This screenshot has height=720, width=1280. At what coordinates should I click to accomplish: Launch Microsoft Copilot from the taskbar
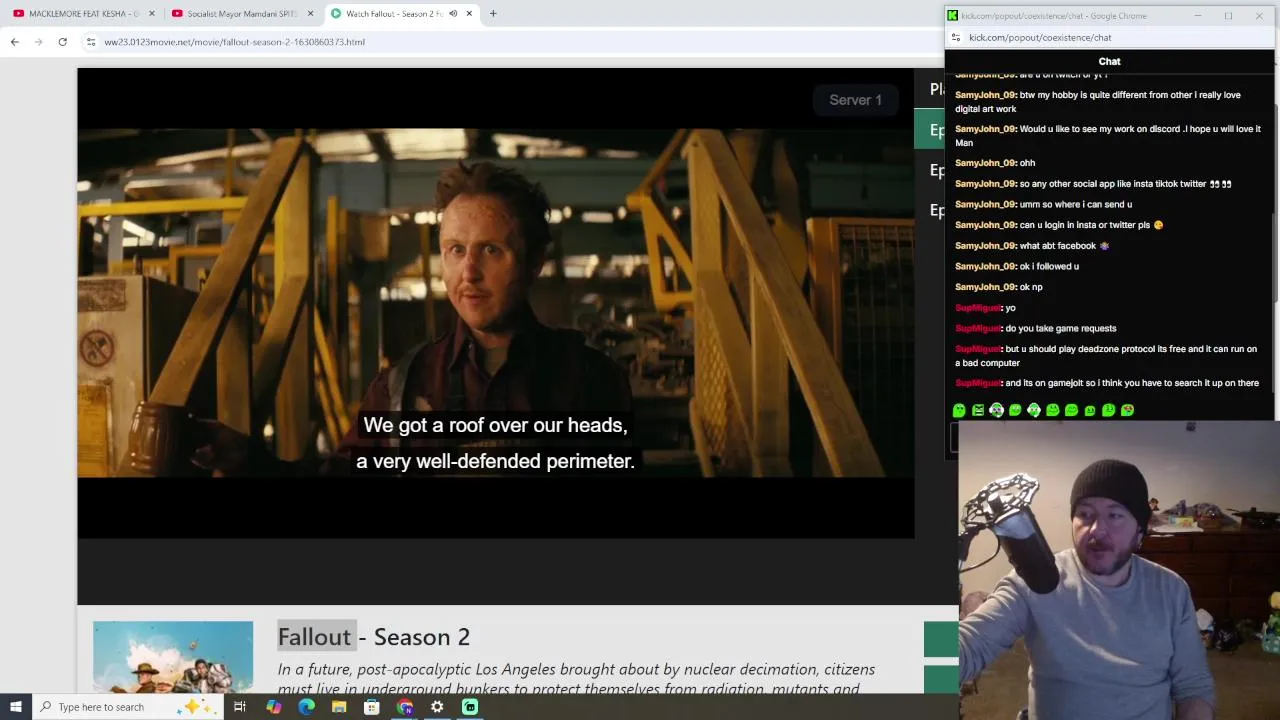coord(273,707)
